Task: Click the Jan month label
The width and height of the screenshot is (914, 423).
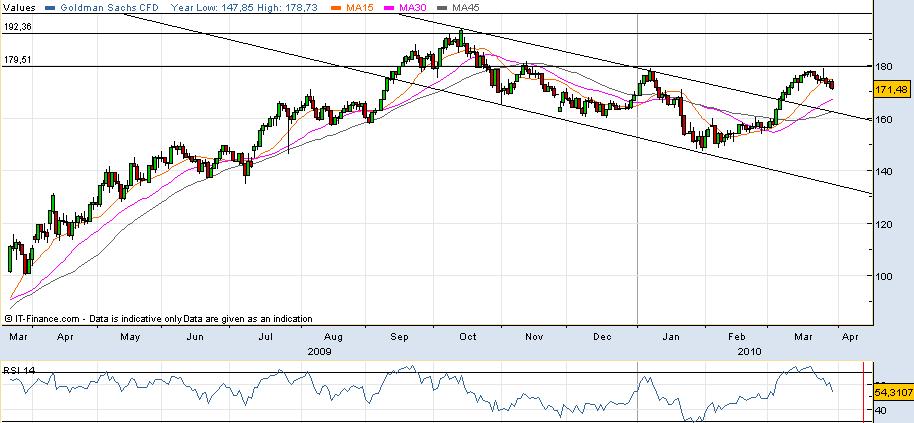Action: click(672, 337)
